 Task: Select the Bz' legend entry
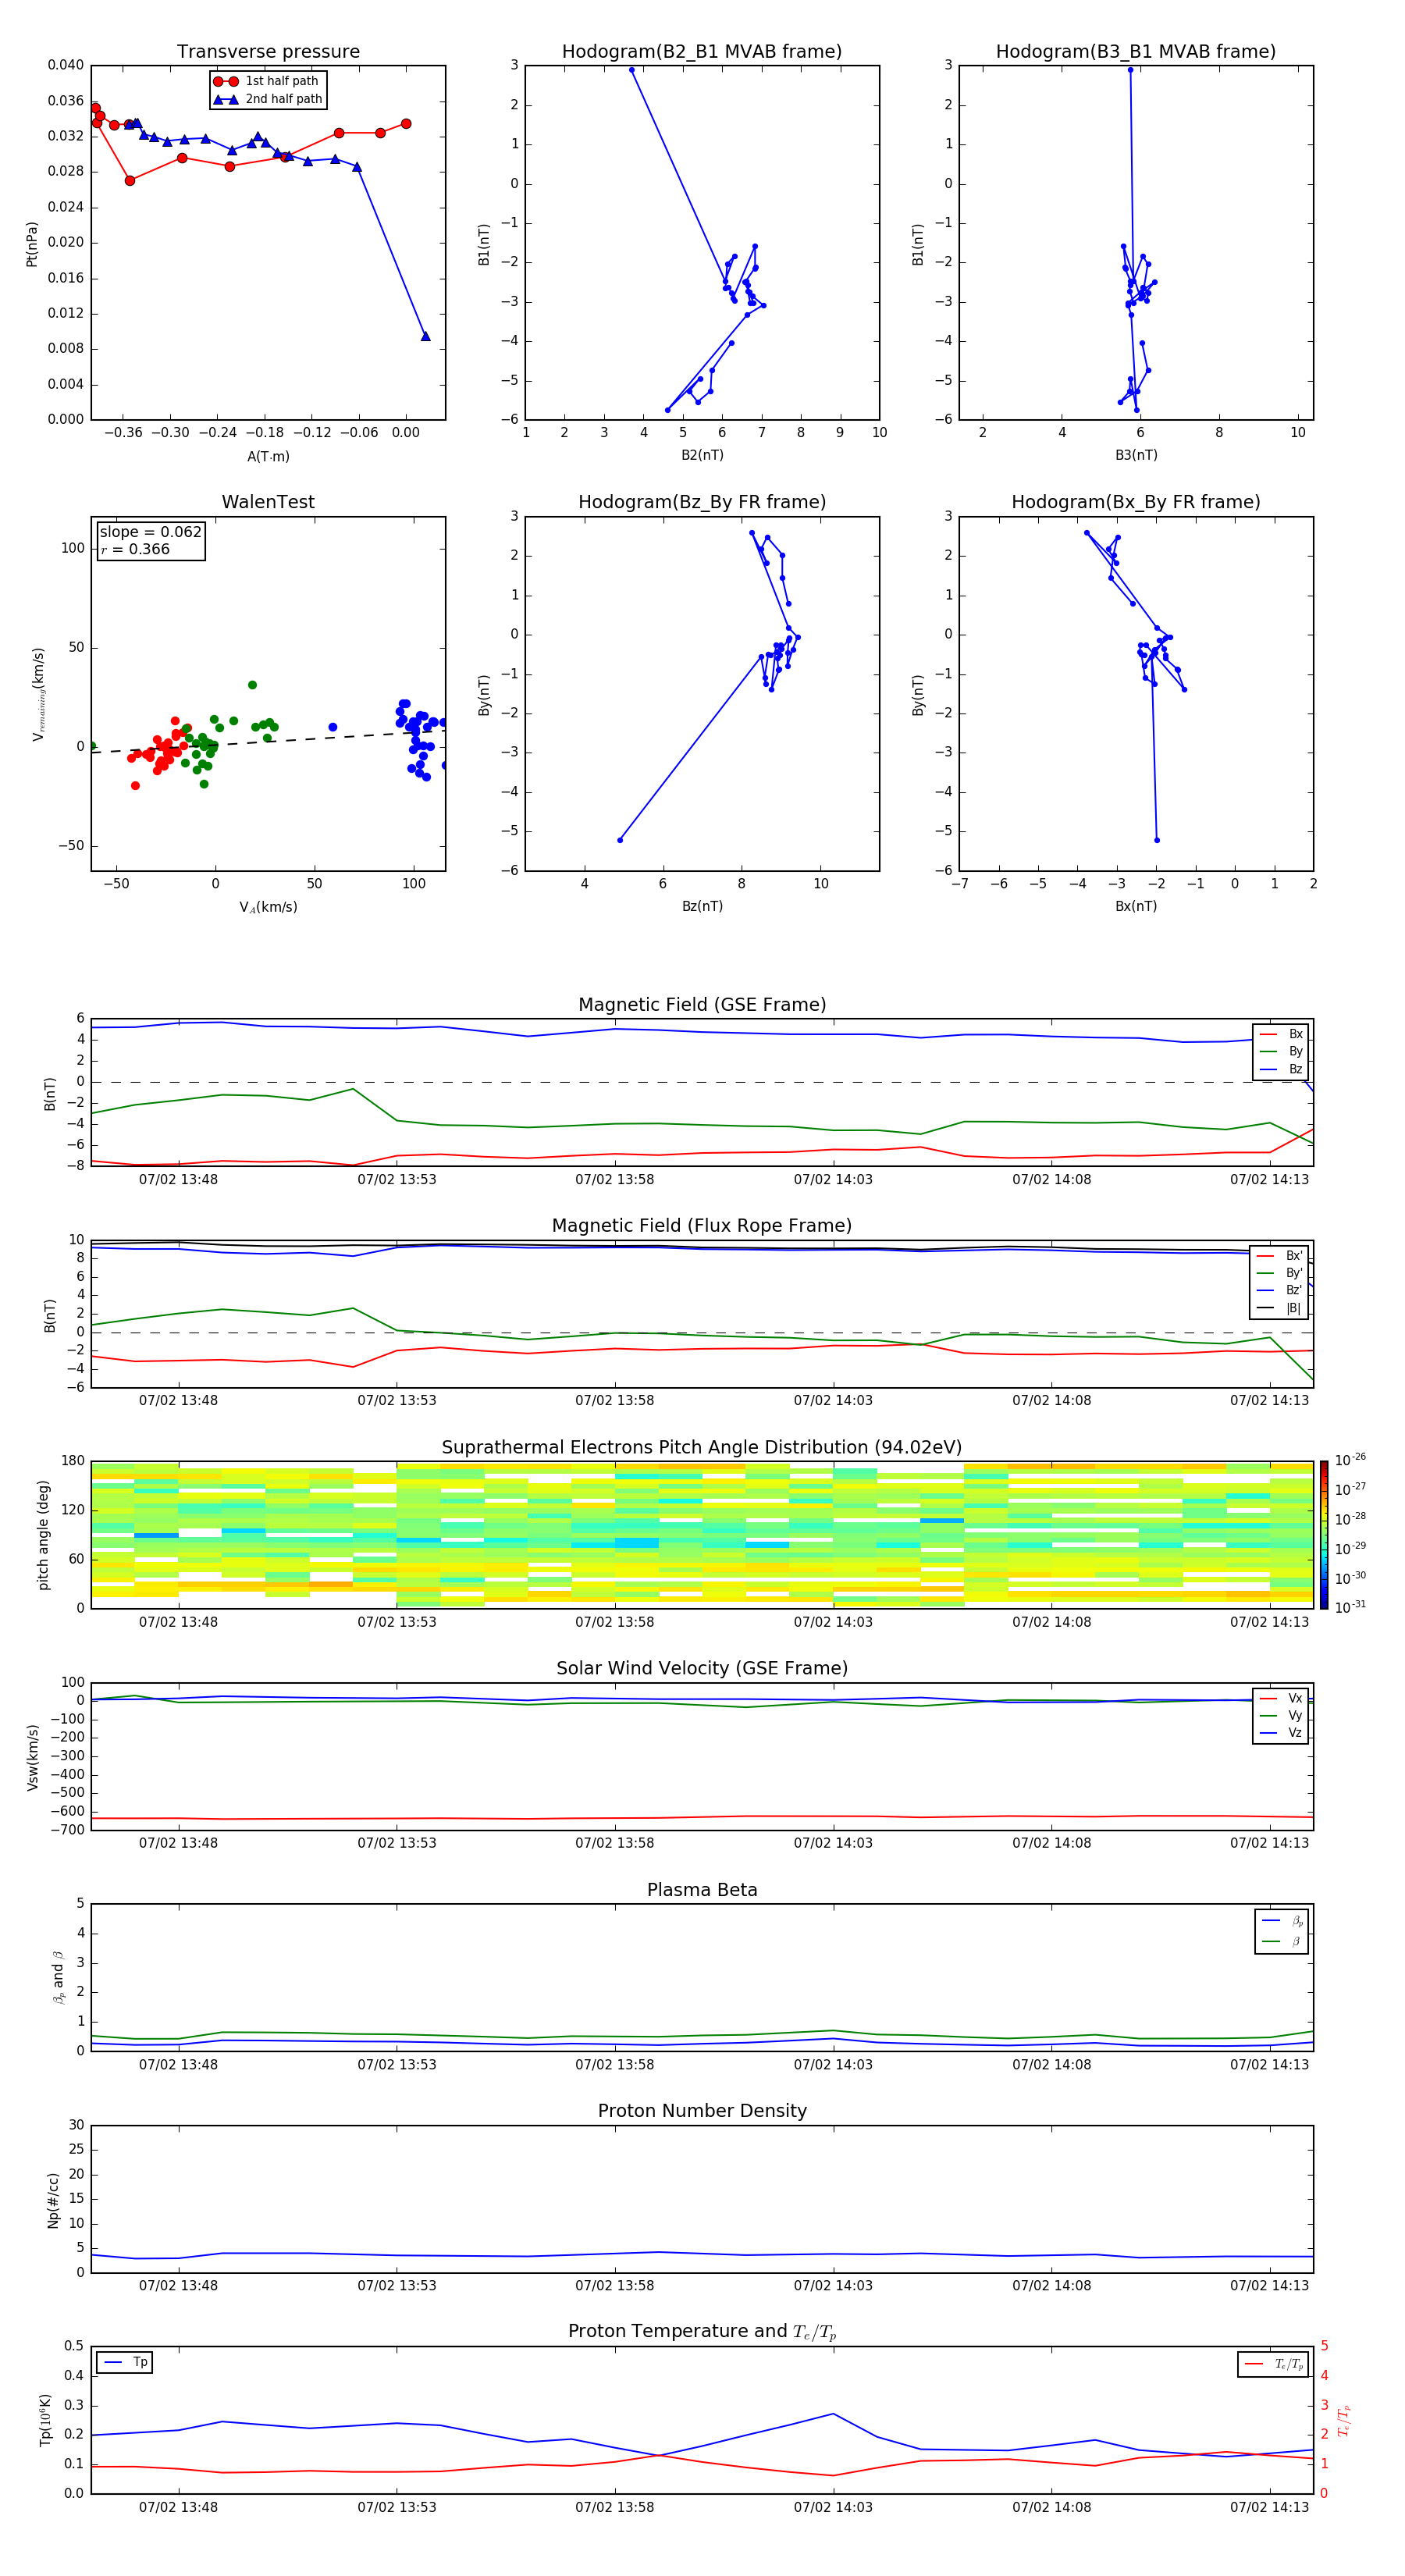[1280, 1290]
